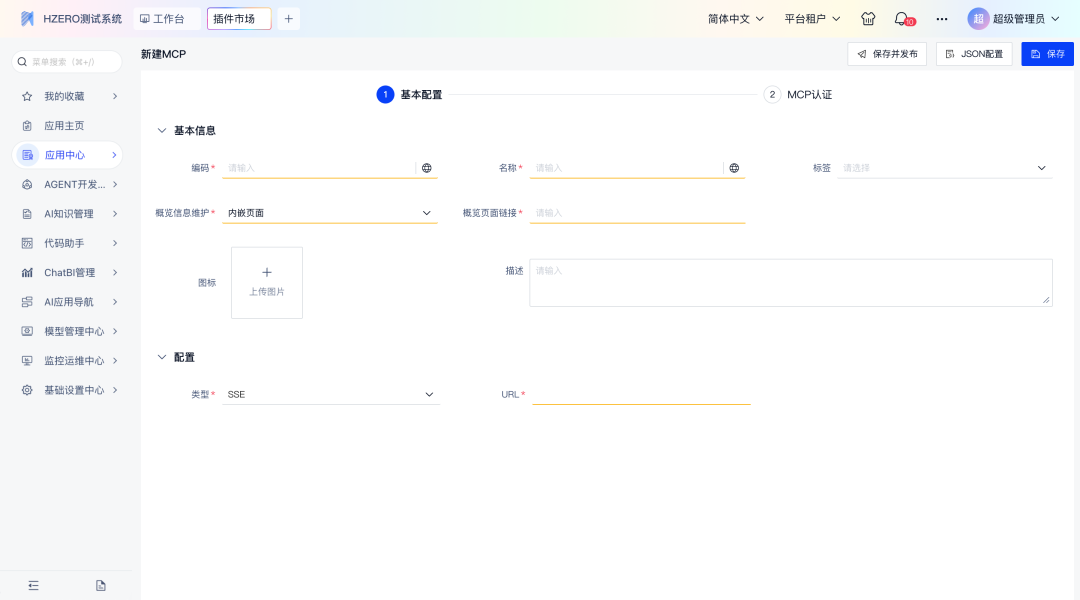Collapse the sidebar using bottom-left menu icon

(33, 585)
